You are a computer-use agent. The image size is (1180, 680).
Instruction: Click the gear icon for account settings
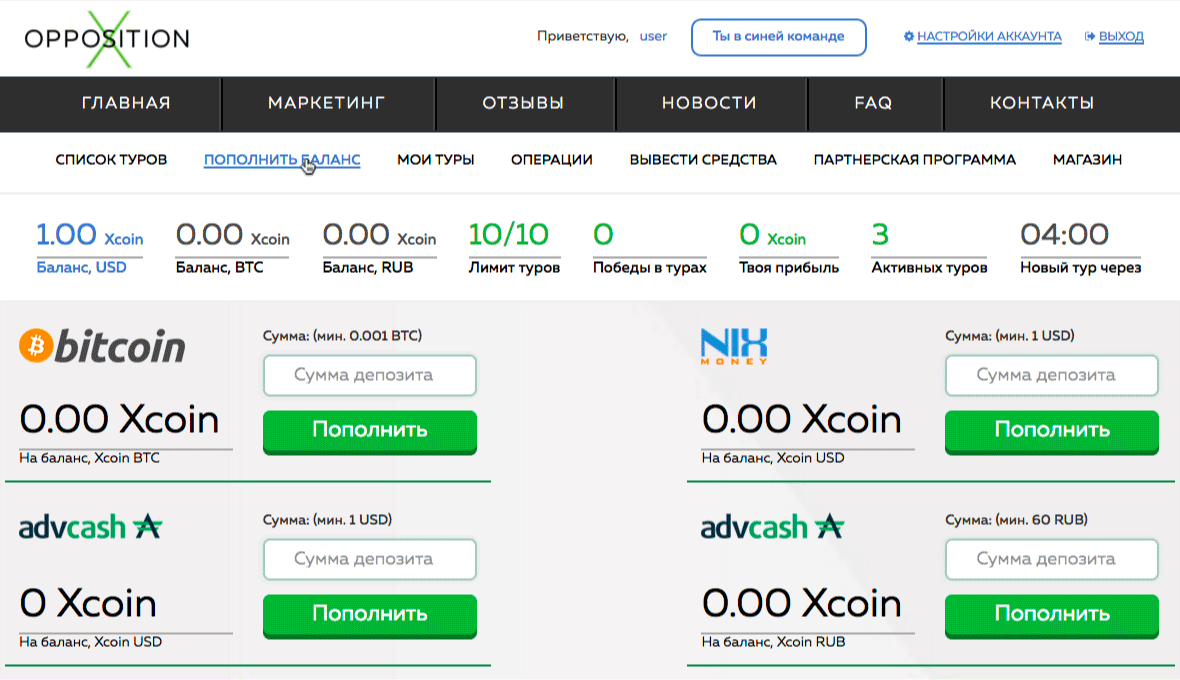908,37
